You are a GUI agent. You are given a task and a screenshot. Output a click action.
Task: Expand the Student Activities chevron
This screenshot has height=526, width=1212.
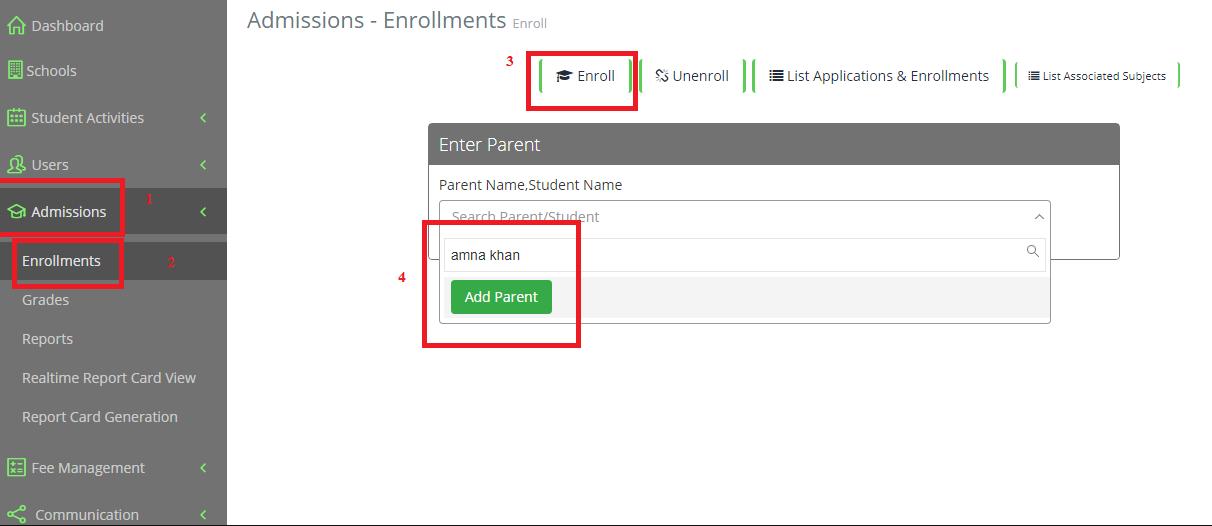203,118
